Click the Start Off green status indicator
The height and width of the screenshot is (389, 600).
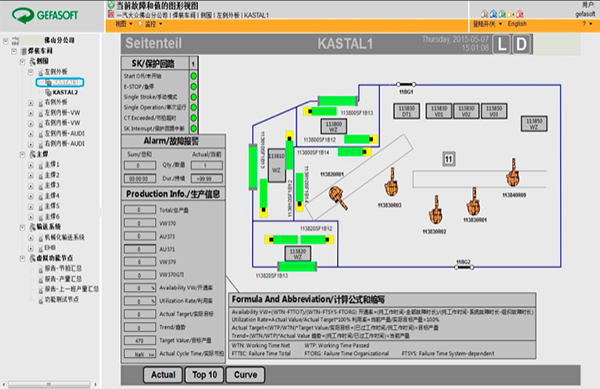(x=194, y=76)
